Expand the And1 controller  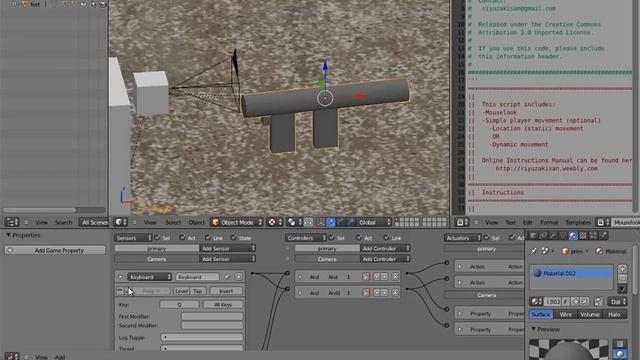(300, 293)
